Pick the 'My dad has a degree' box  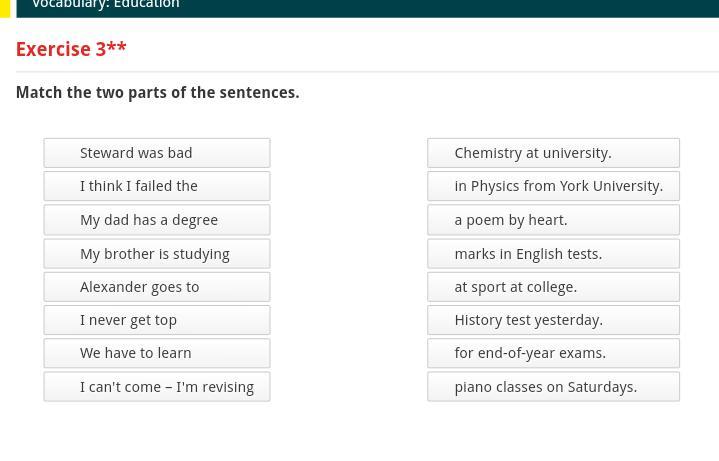pos(156,220)
